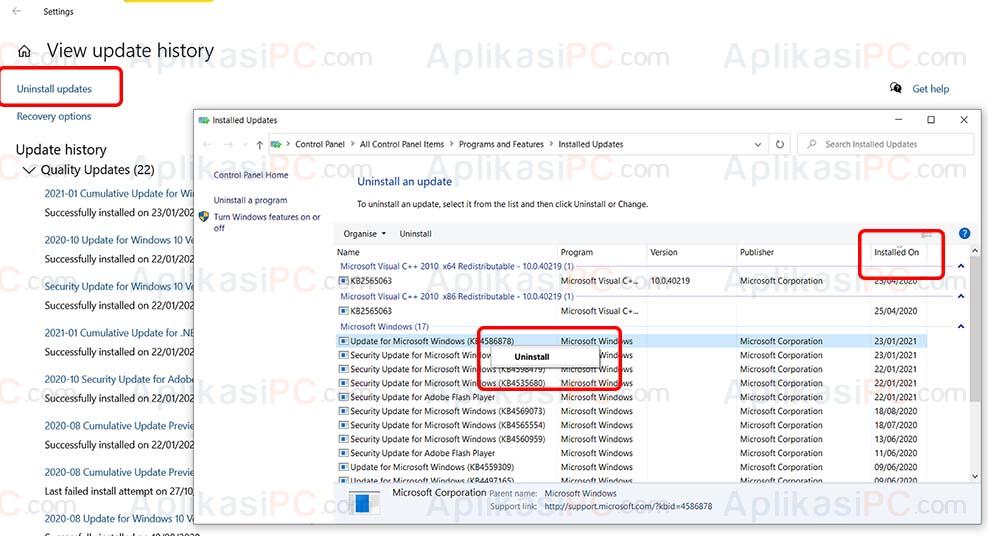
Task: Click the shield icon beside Windows features
Action: tap(204, 217)
